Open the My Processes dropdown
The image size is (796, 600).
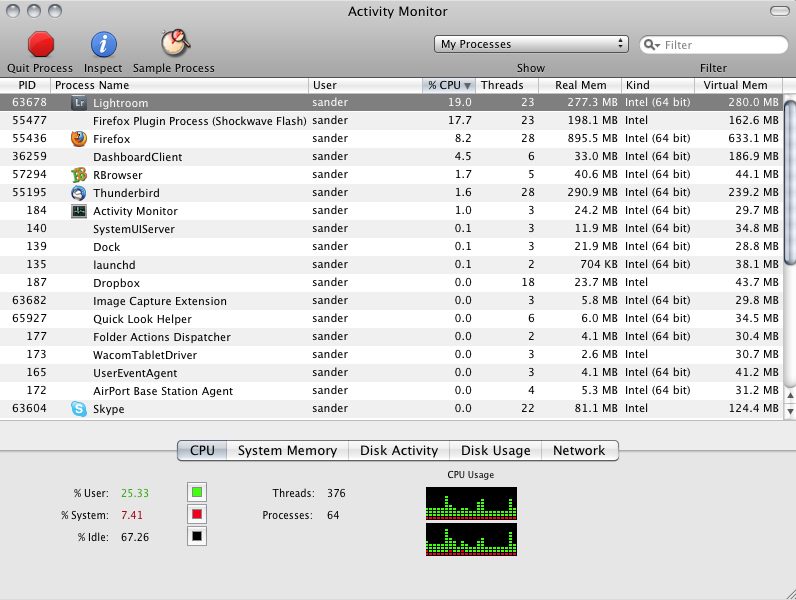(531, 44)
